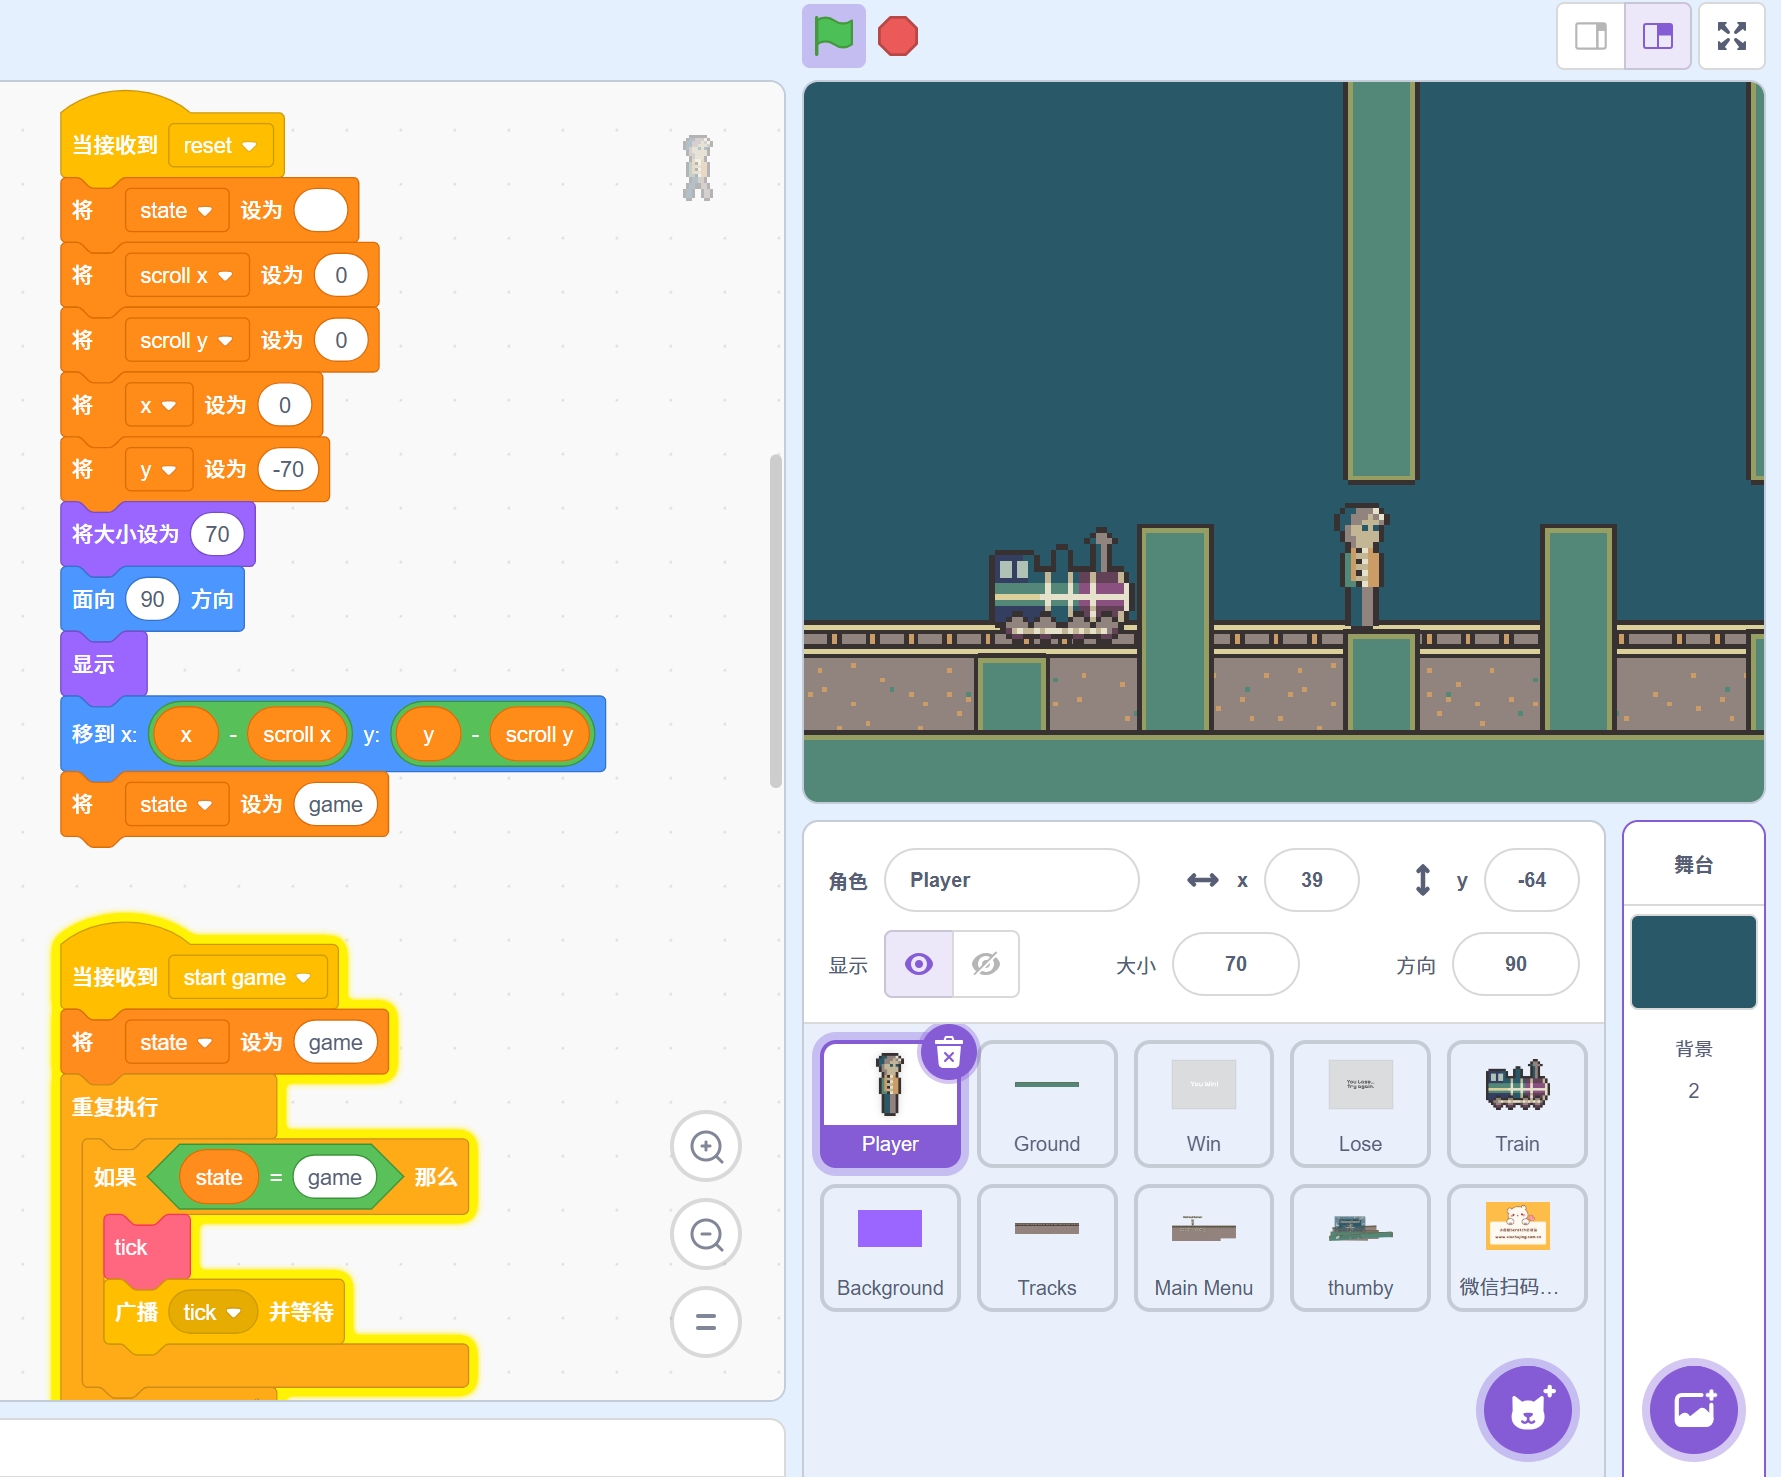The height and width of the screenshot is (1477, 1781).
Task: Click the sprite name field Player
Action: click(x=1011, y=880)
